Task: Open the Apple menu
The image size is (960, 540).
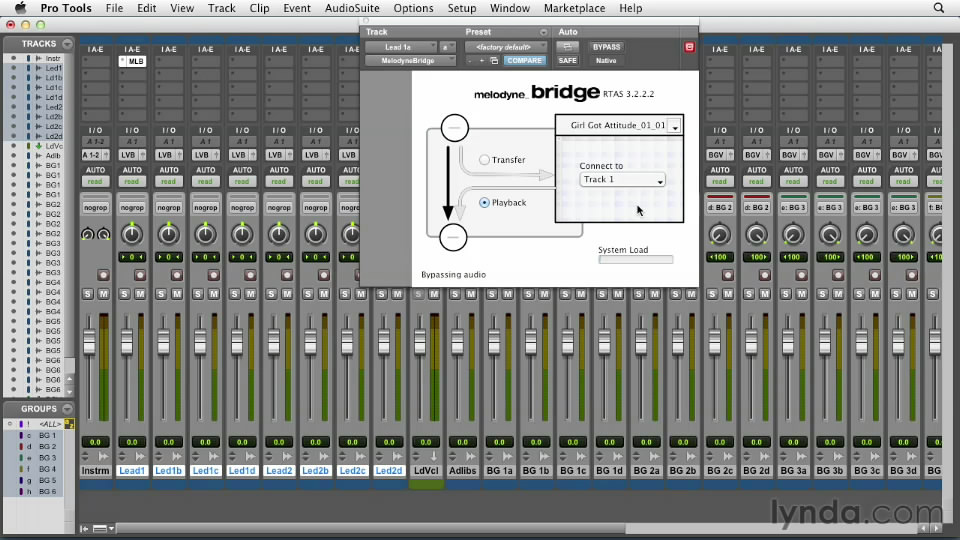Action: 20,8
